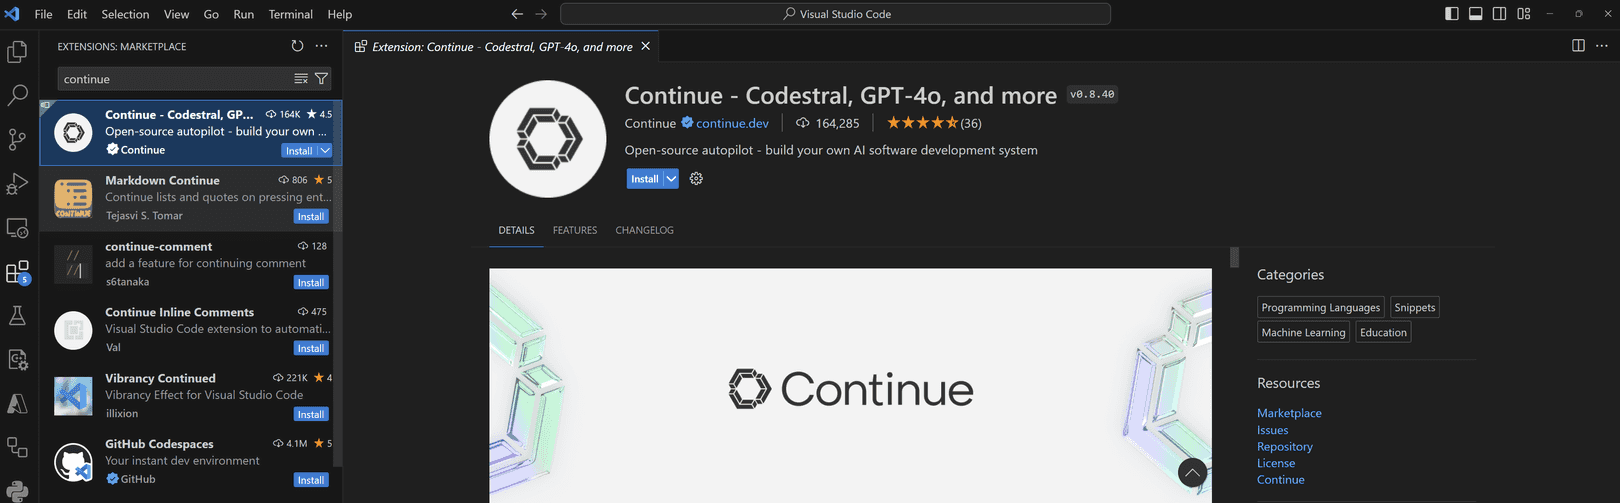Screen dimensions: 1620x503
Task: Open the Testing flask icon view
Action: click(x=17, y=316)
